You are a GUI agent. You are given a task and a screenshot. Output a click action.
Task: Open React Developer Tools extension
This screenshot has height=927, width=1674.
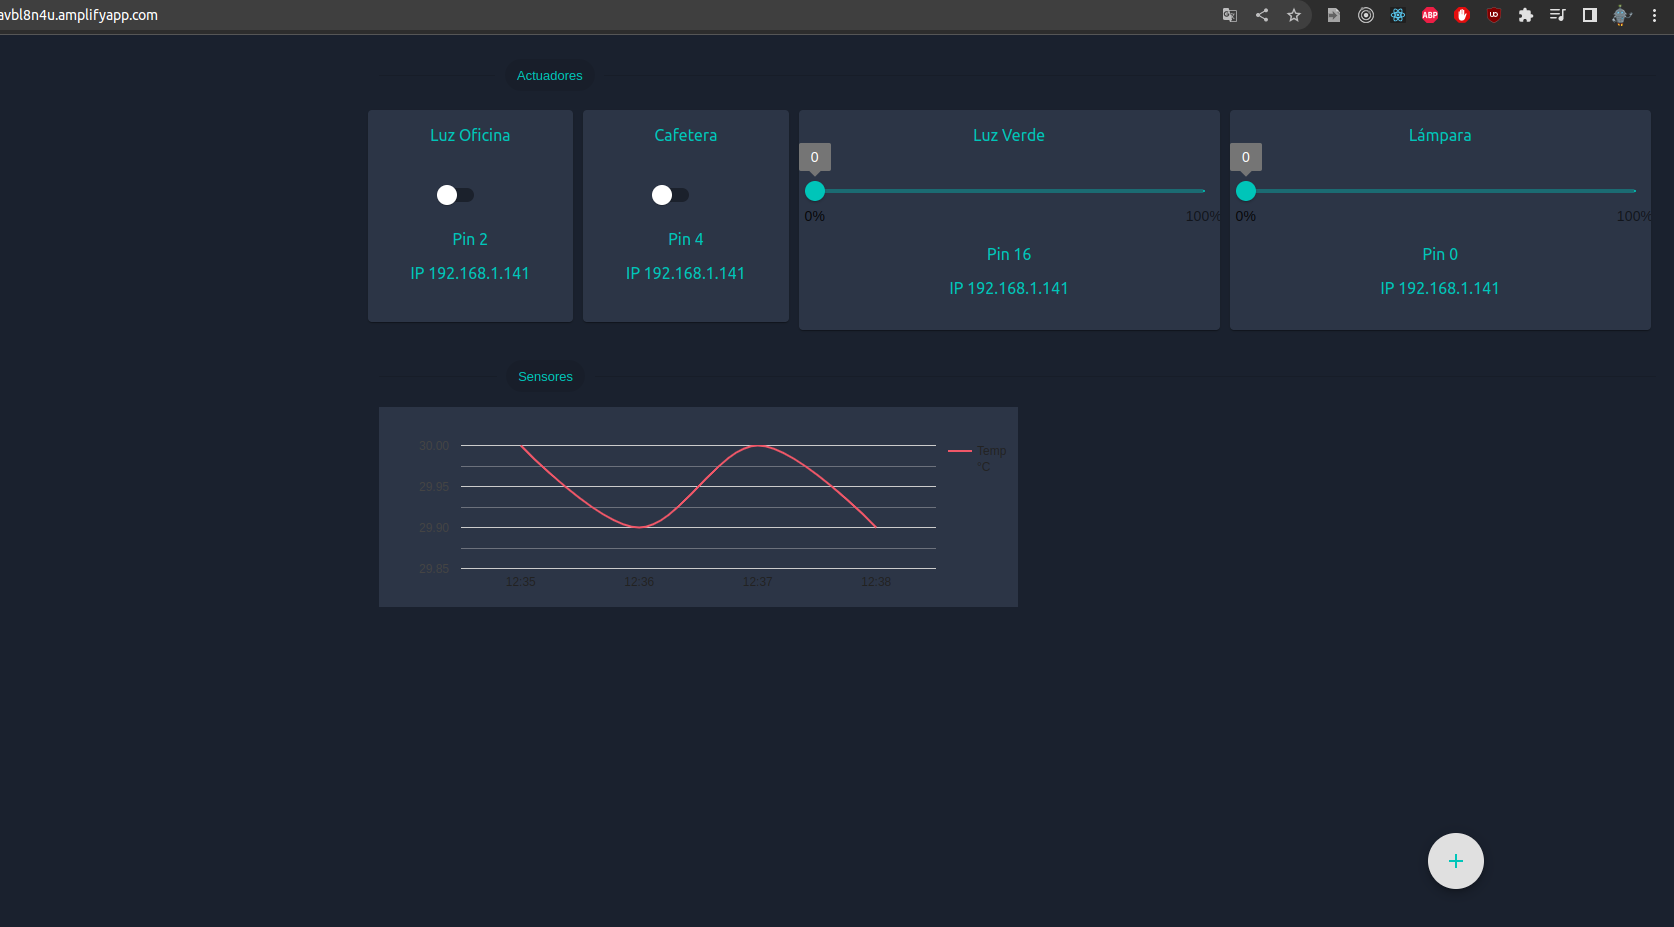1398,15
